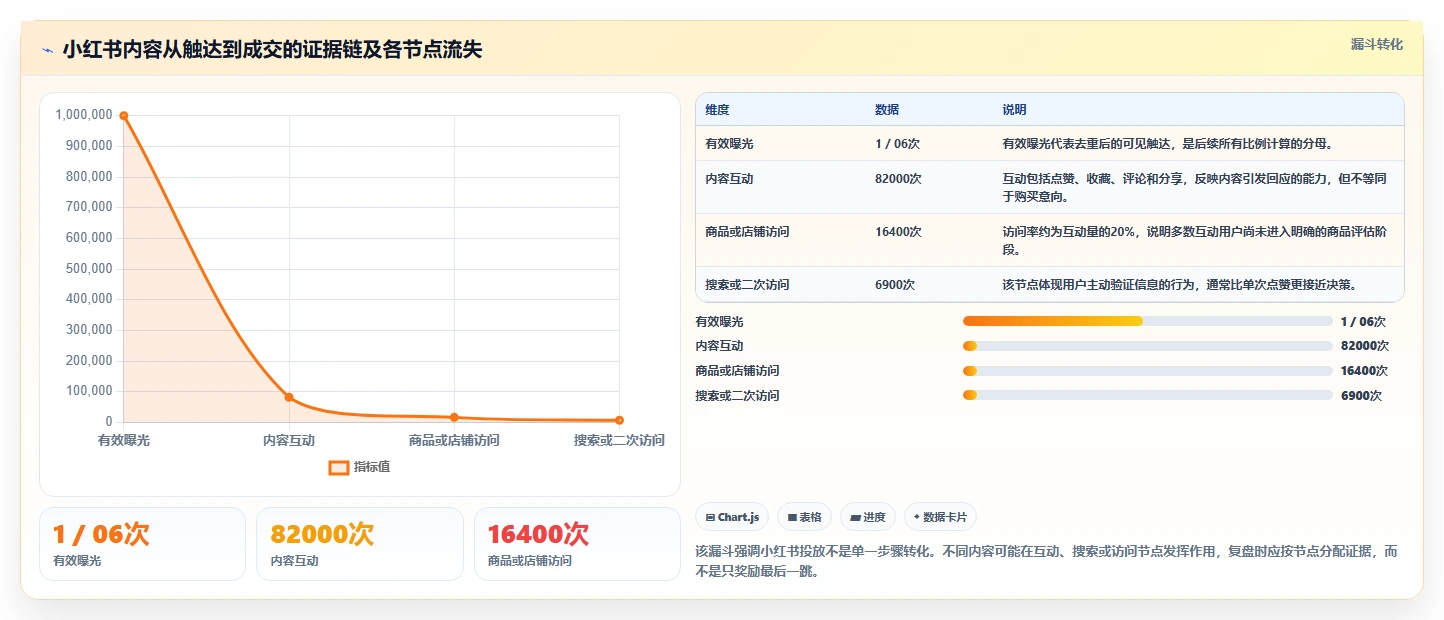Screen dimensions: 1444x620
Task: Click the chart data point for 内容互动
Action: click(x=289, y=397)
